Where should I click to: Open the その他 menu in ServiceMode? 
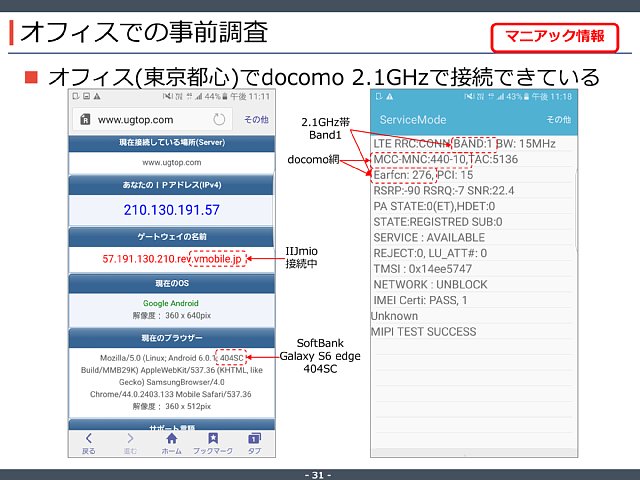559,120
